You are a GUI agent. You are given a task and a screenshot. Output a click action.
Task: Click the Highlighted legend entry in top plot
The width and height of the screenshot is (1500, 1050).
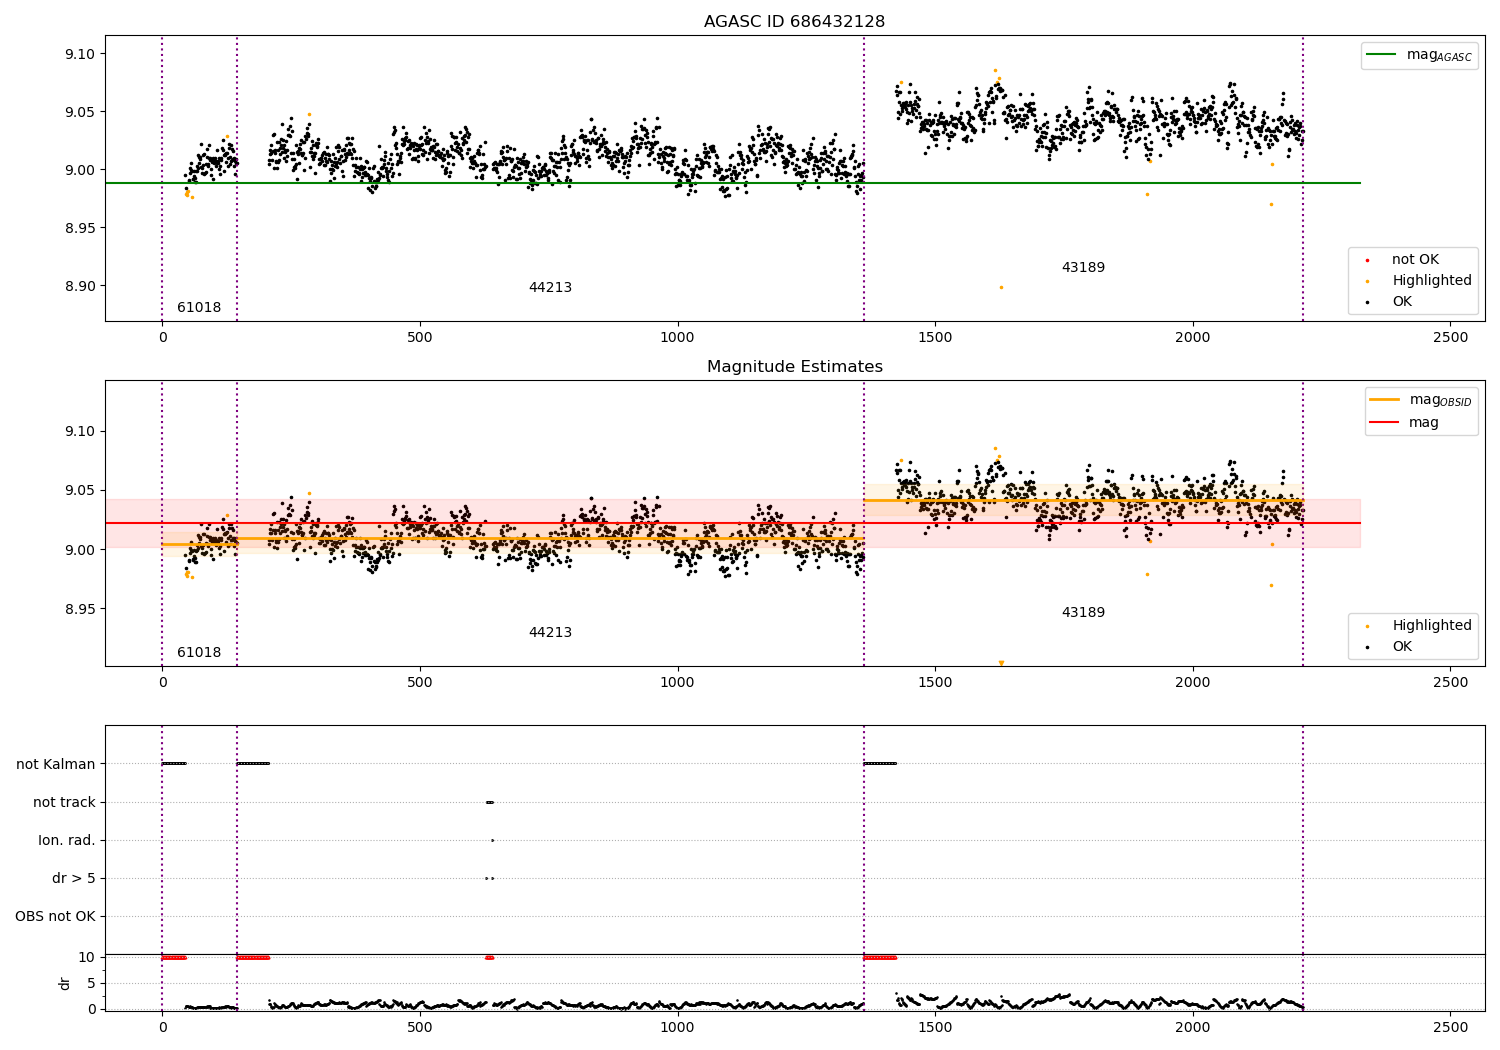tap(1413, 281)
